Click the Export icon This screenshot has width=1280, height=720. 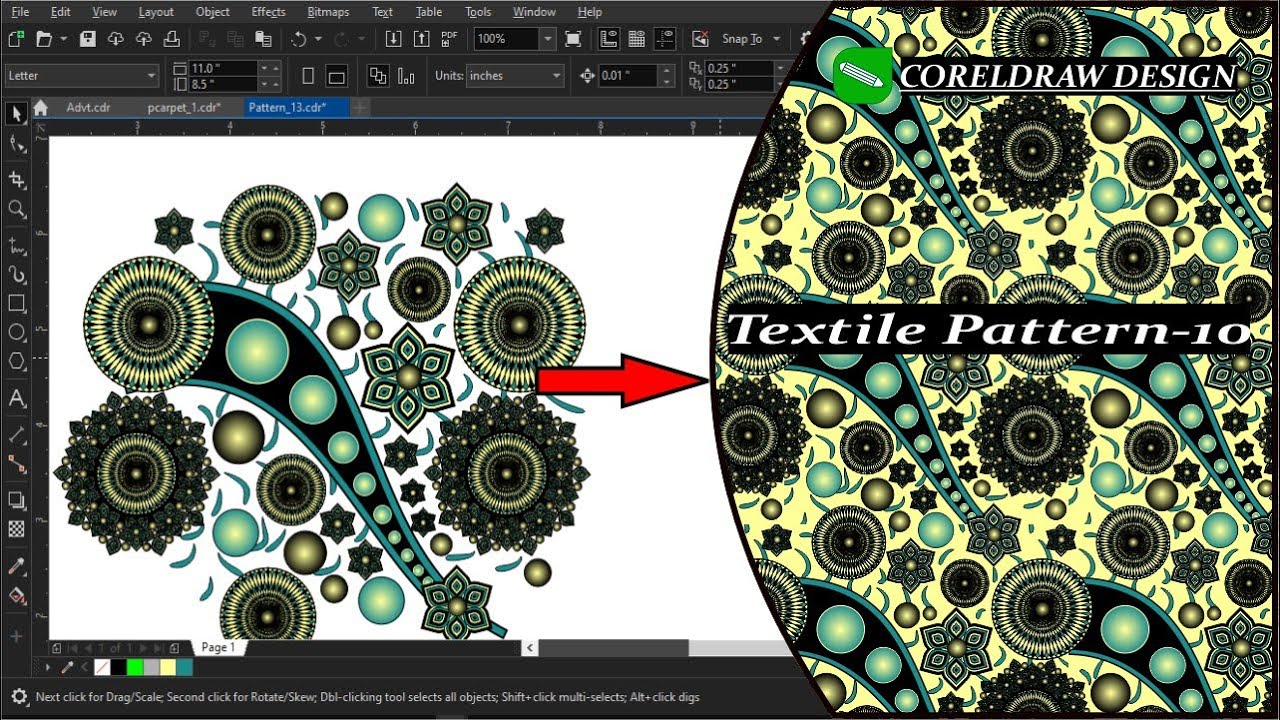click(x=421, y=39)
